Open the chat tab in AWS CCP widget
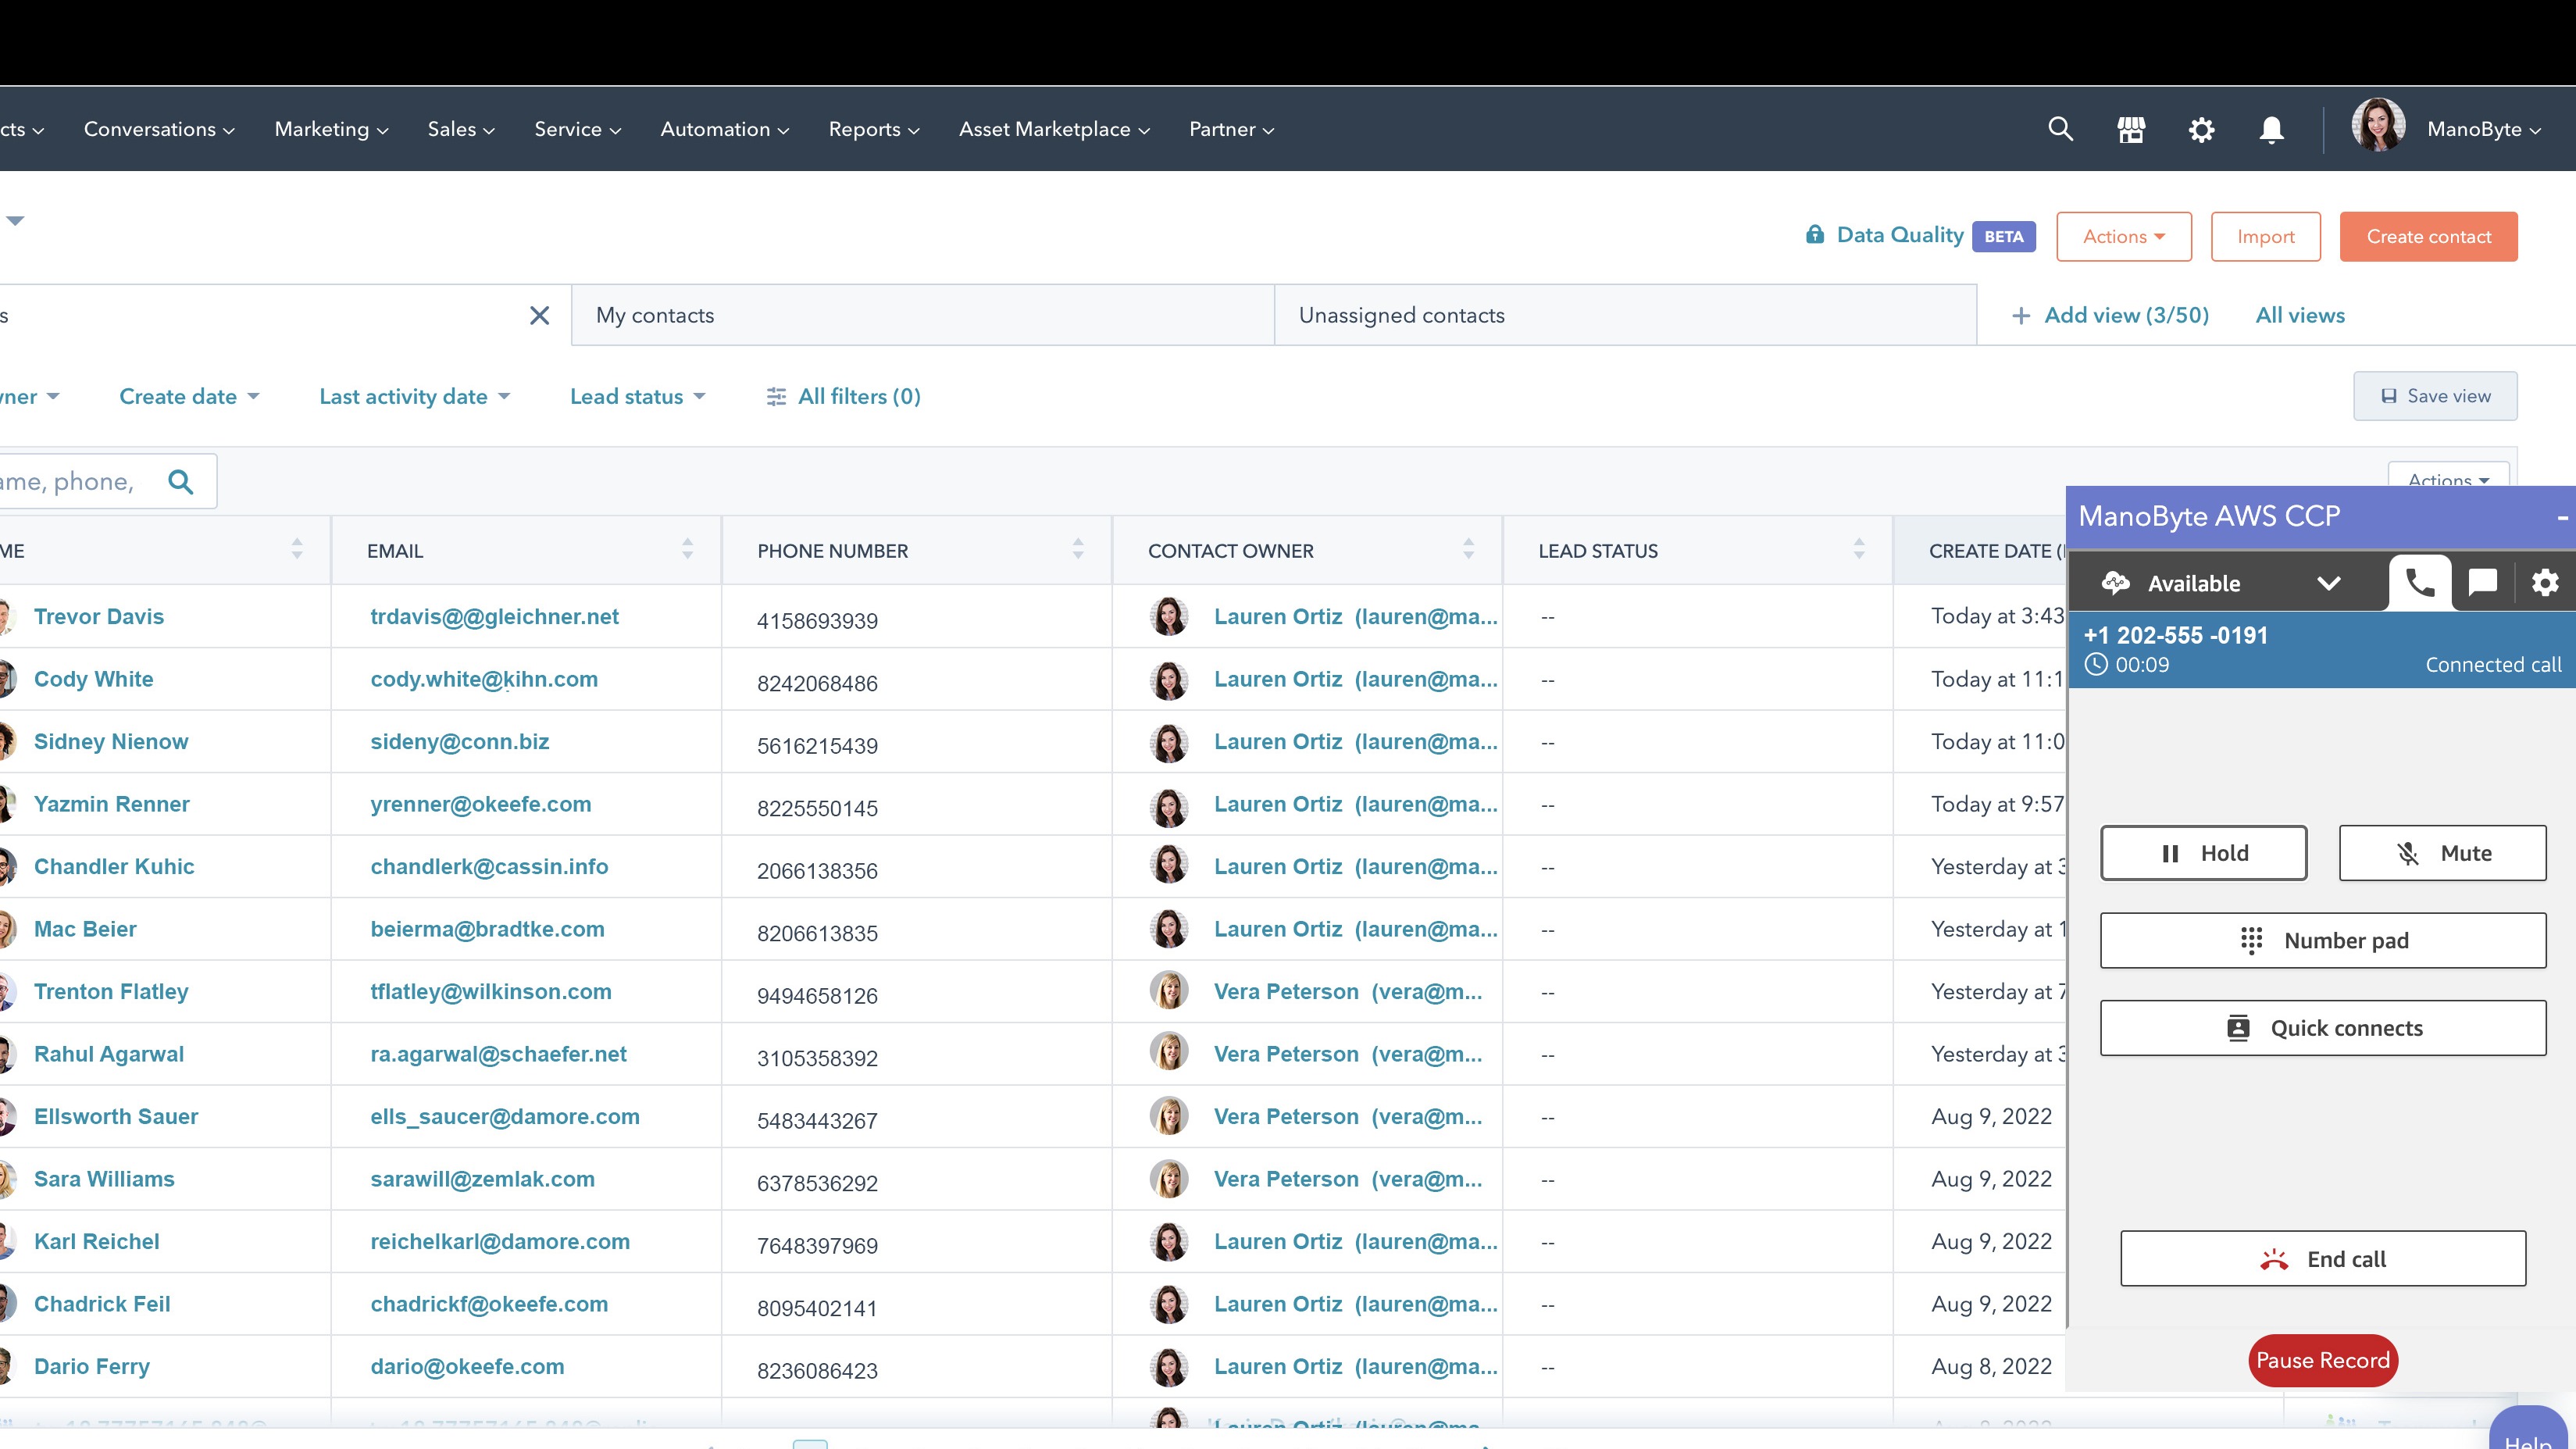Screen dimensions: 2576x1449 pos(2483,582)
